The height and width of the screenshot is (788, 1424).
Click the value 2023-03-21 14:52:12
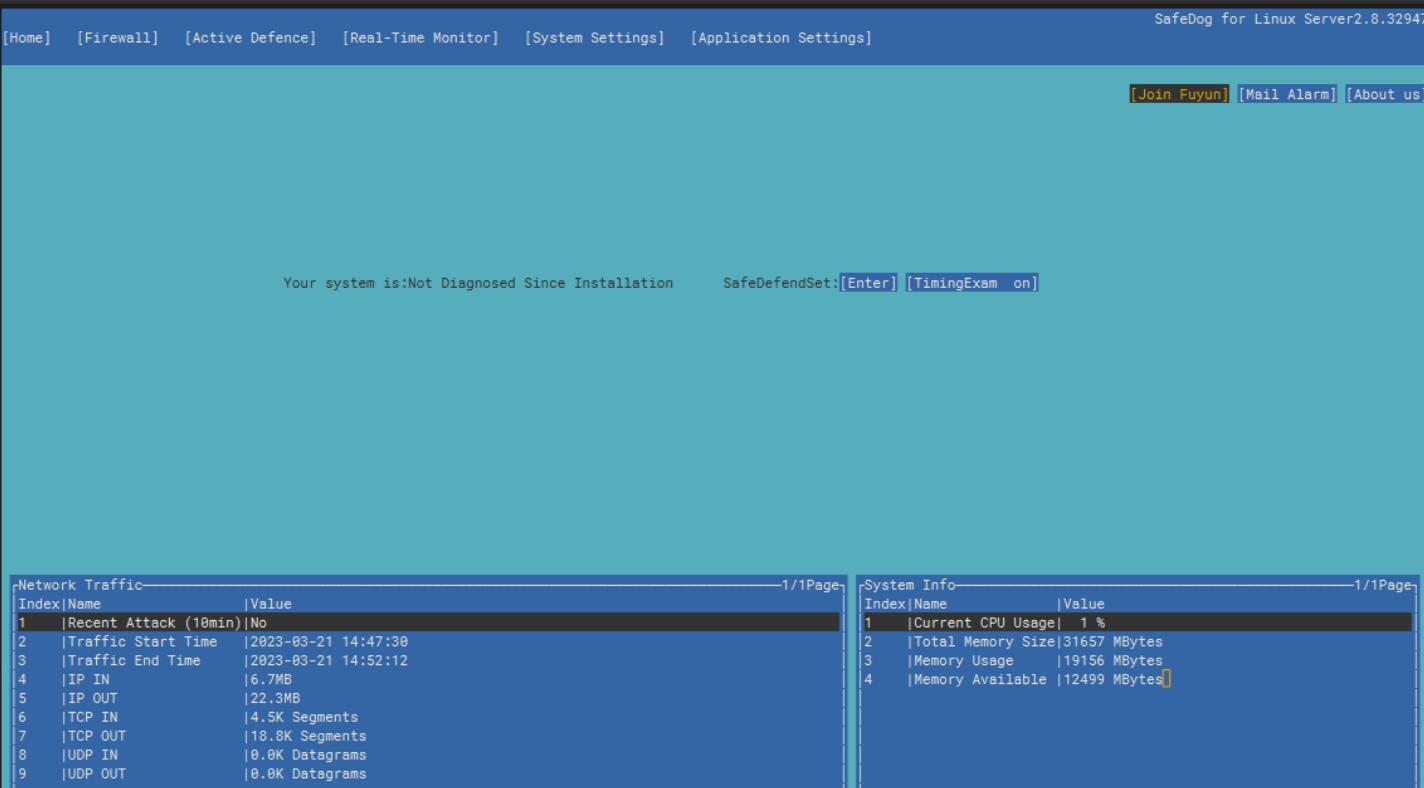[329, 661]
